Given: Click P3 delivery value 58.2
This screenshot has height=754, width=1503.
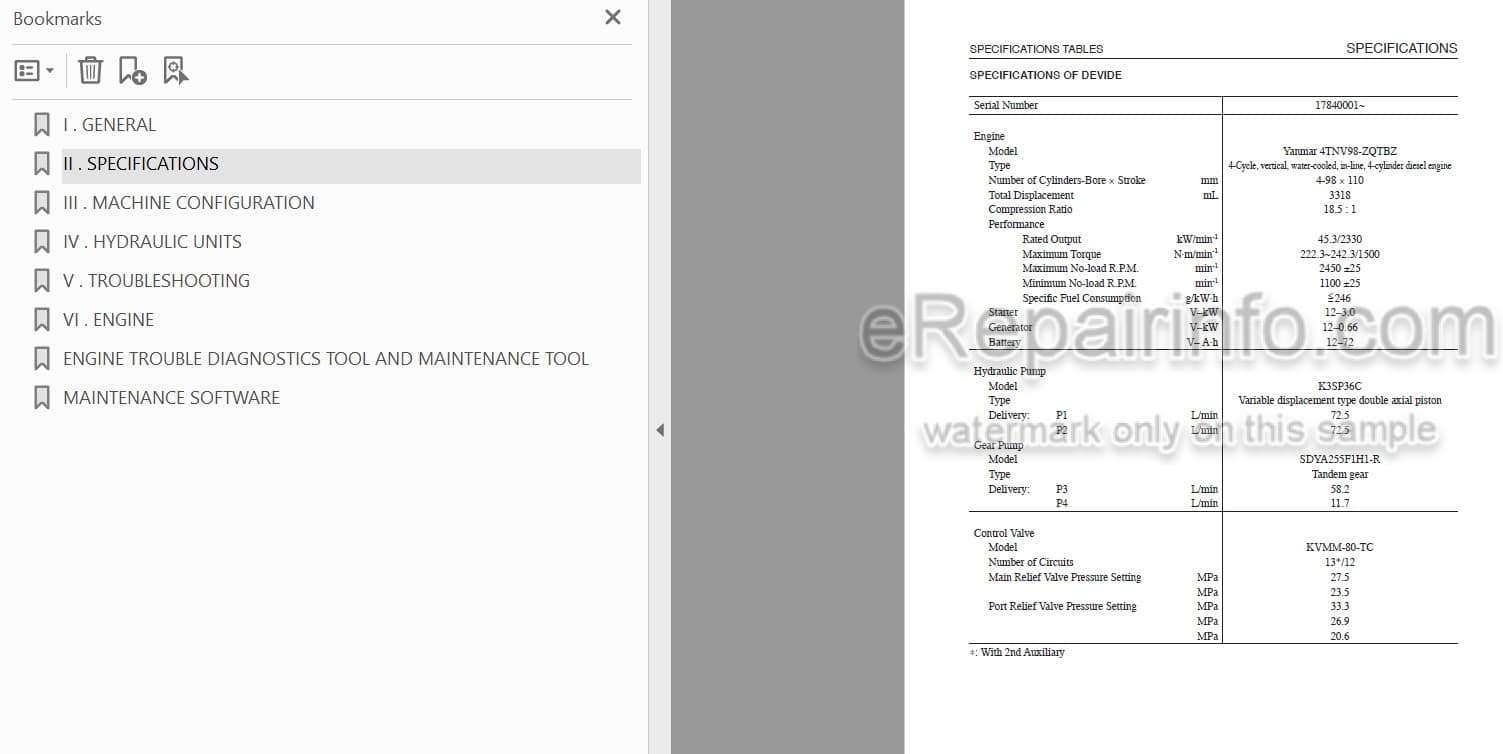Looking at the screenshot, I should click(1339, 489).
